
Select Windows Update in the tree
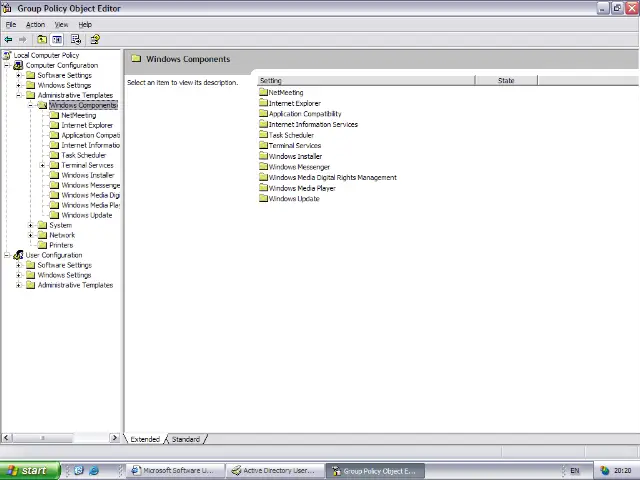[x=87, y=215]
